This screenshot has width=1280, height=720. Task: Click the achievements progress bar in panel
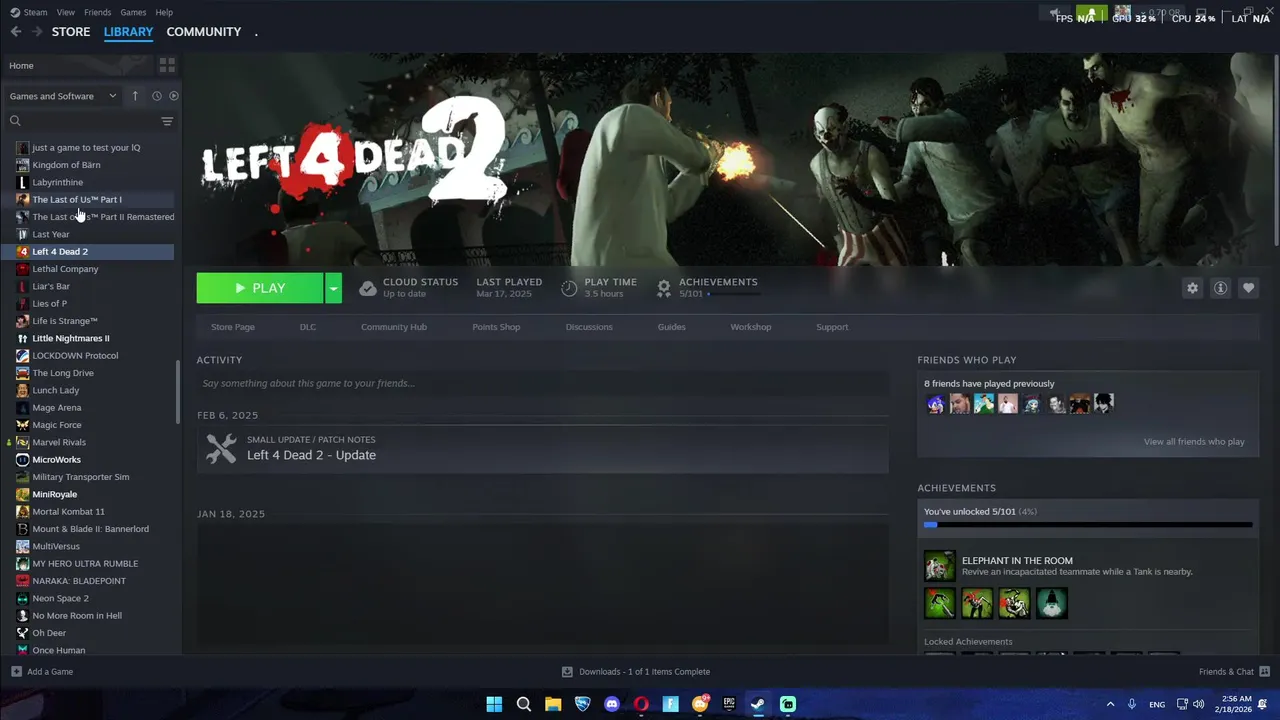(x=1088, y=524)
